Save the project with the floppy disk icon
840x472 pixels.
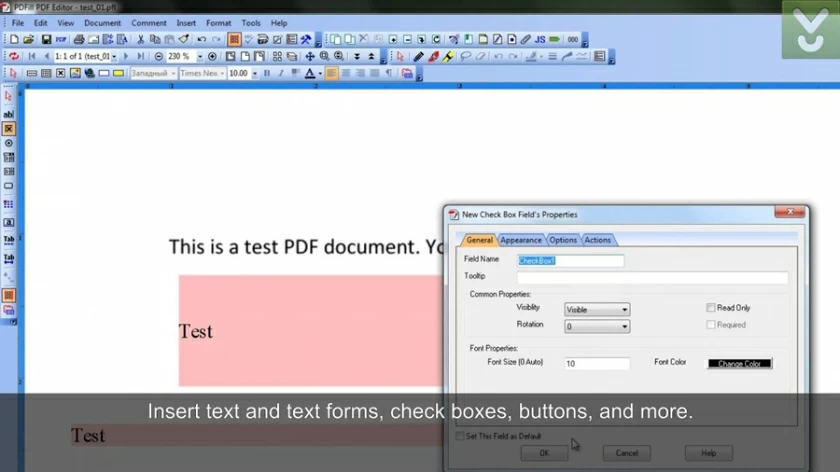(46, 40)
